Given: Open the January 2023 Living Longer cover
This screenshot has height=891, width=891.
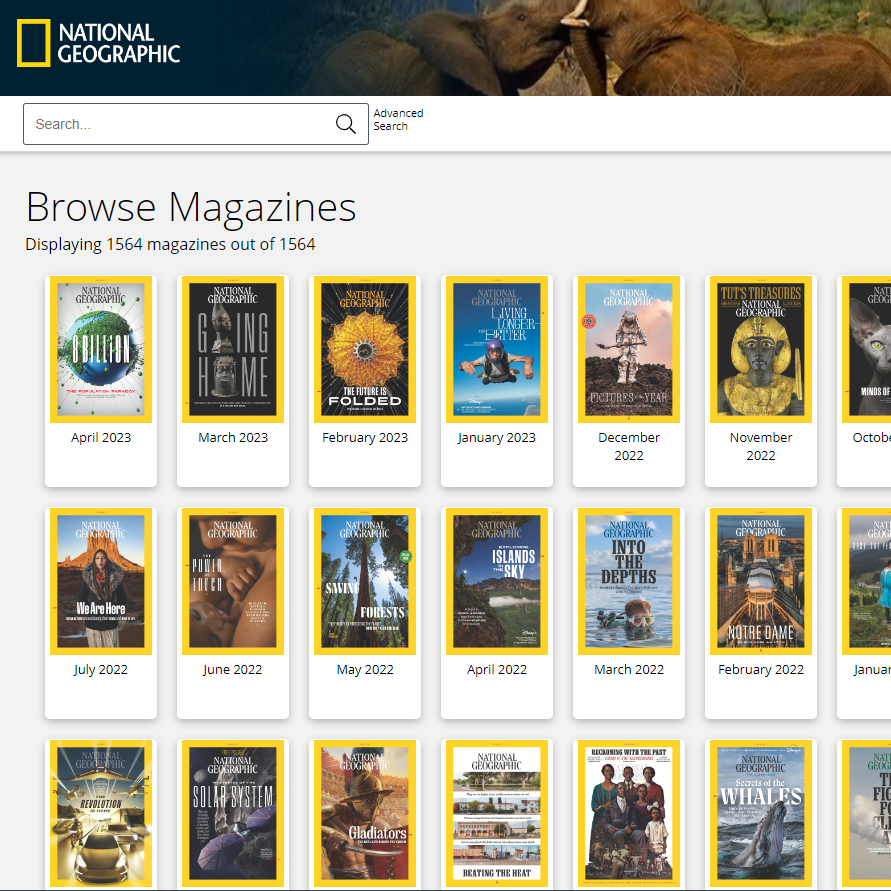Looking at the screenshot, I should (x=497, y=349).
